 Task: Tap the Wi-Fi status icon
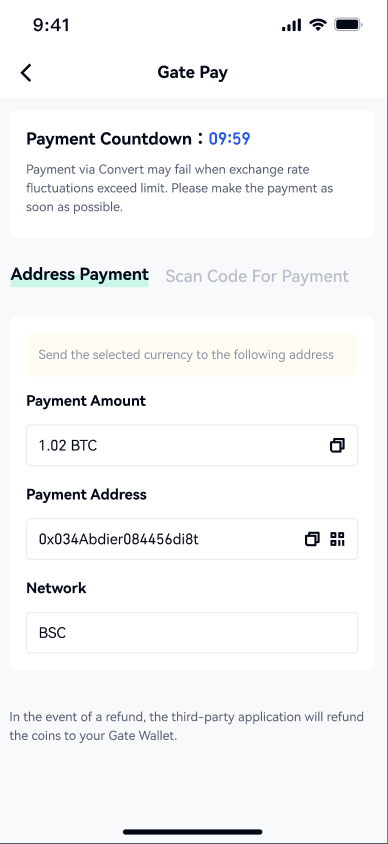tap(318, 25)
